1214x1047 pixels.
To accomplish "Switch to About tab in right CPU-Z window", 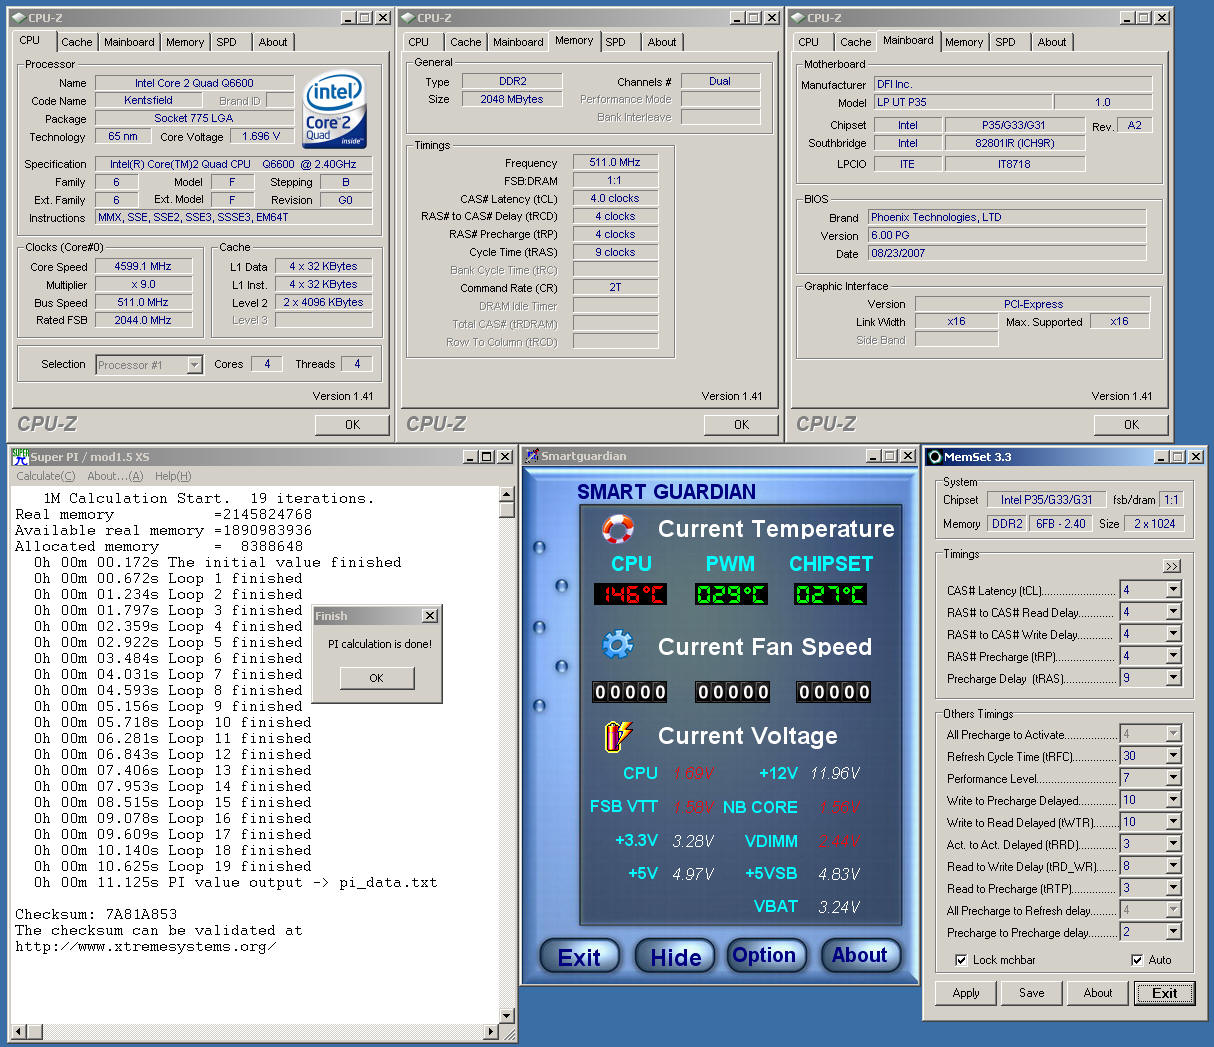I will (1051, 42).
